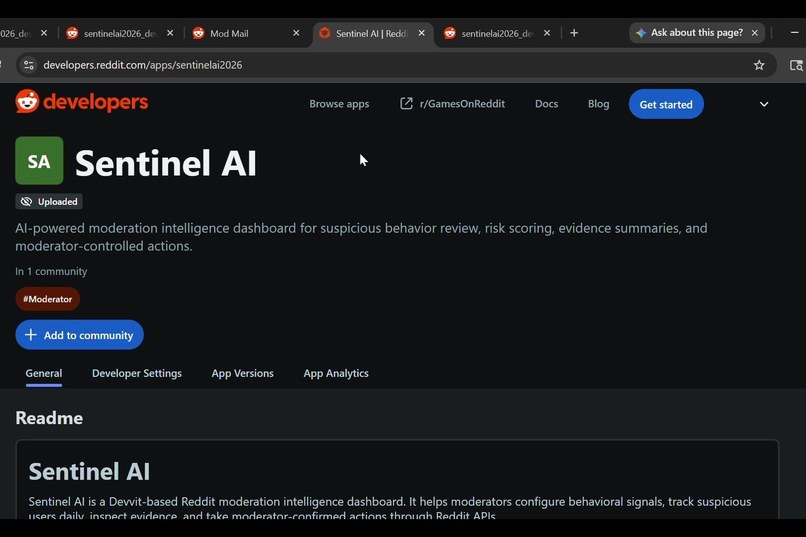Open the App Analytics tab
This screenshot has width=806, height=537.
336,374
